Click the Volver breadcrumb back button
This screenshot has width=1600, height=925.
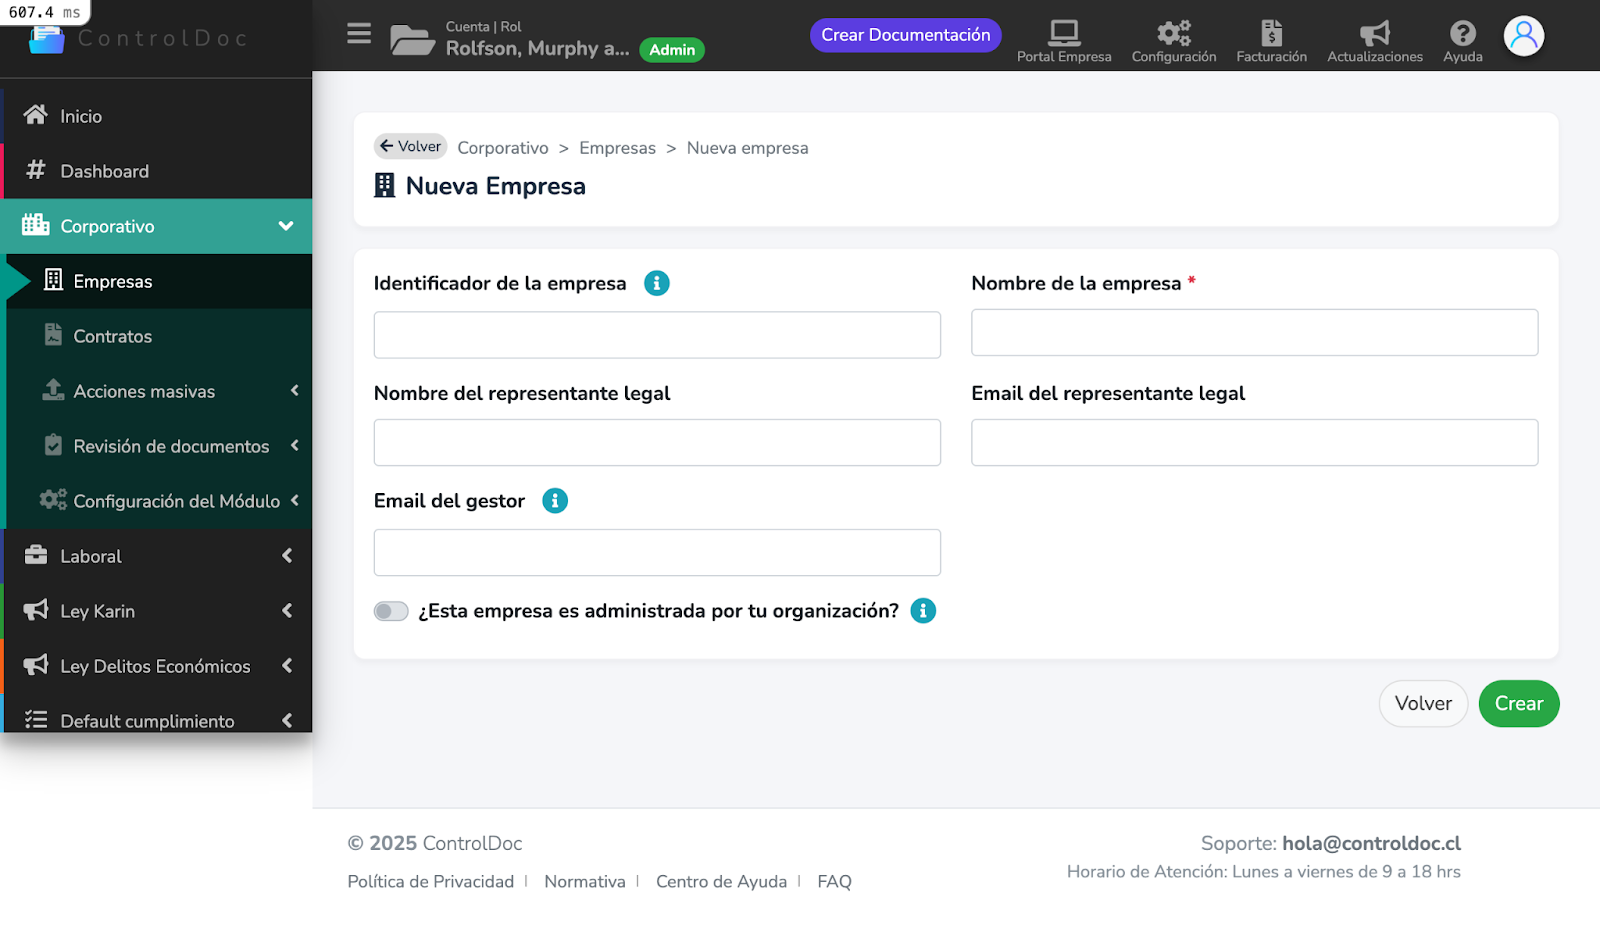click(410, 146)
